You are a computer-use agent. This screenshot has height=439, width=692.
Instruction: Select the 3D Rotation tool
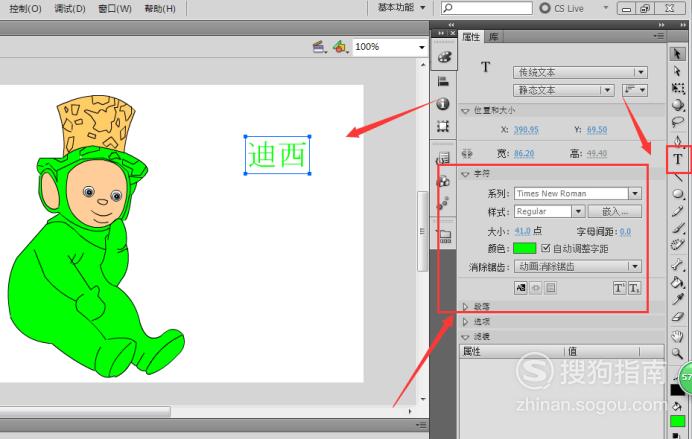click(677, 105)
